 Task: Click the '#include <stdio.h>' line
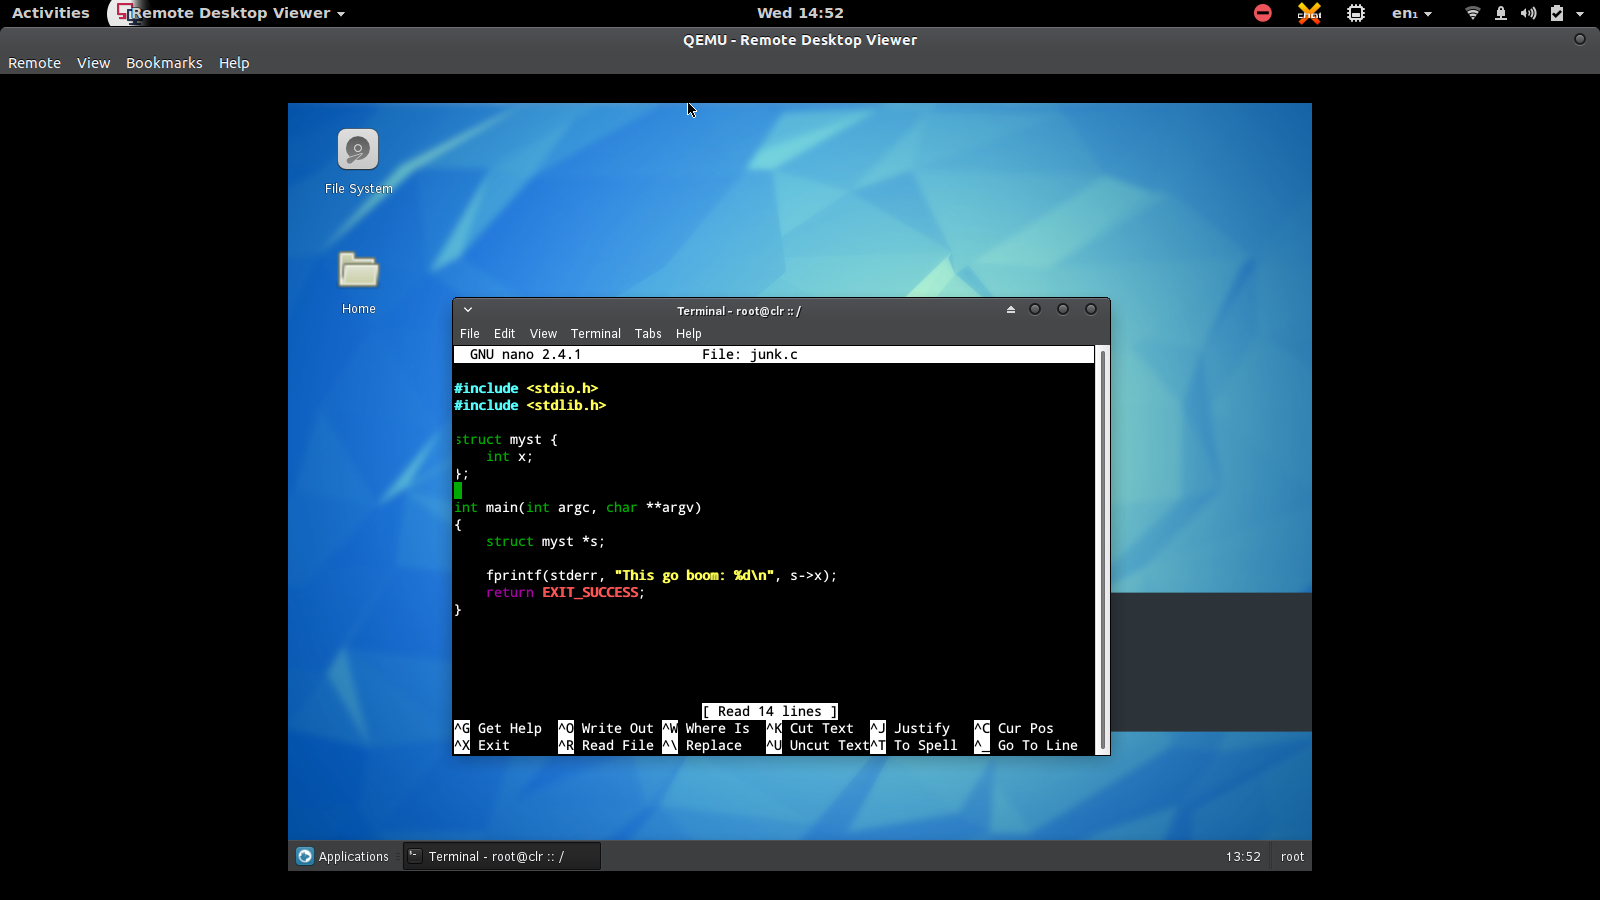(x=526, y=389)
